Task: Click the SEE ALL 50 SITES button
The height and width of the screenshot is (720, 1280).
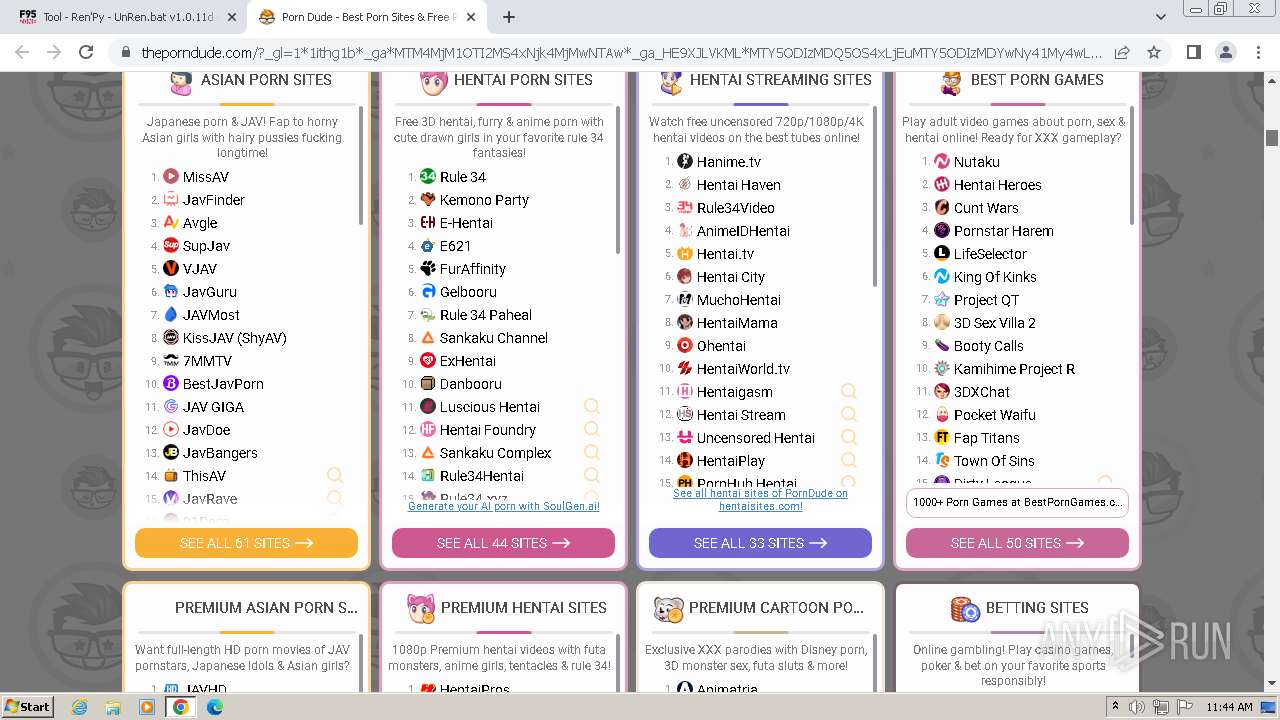Action: (x=1017, y=543)
